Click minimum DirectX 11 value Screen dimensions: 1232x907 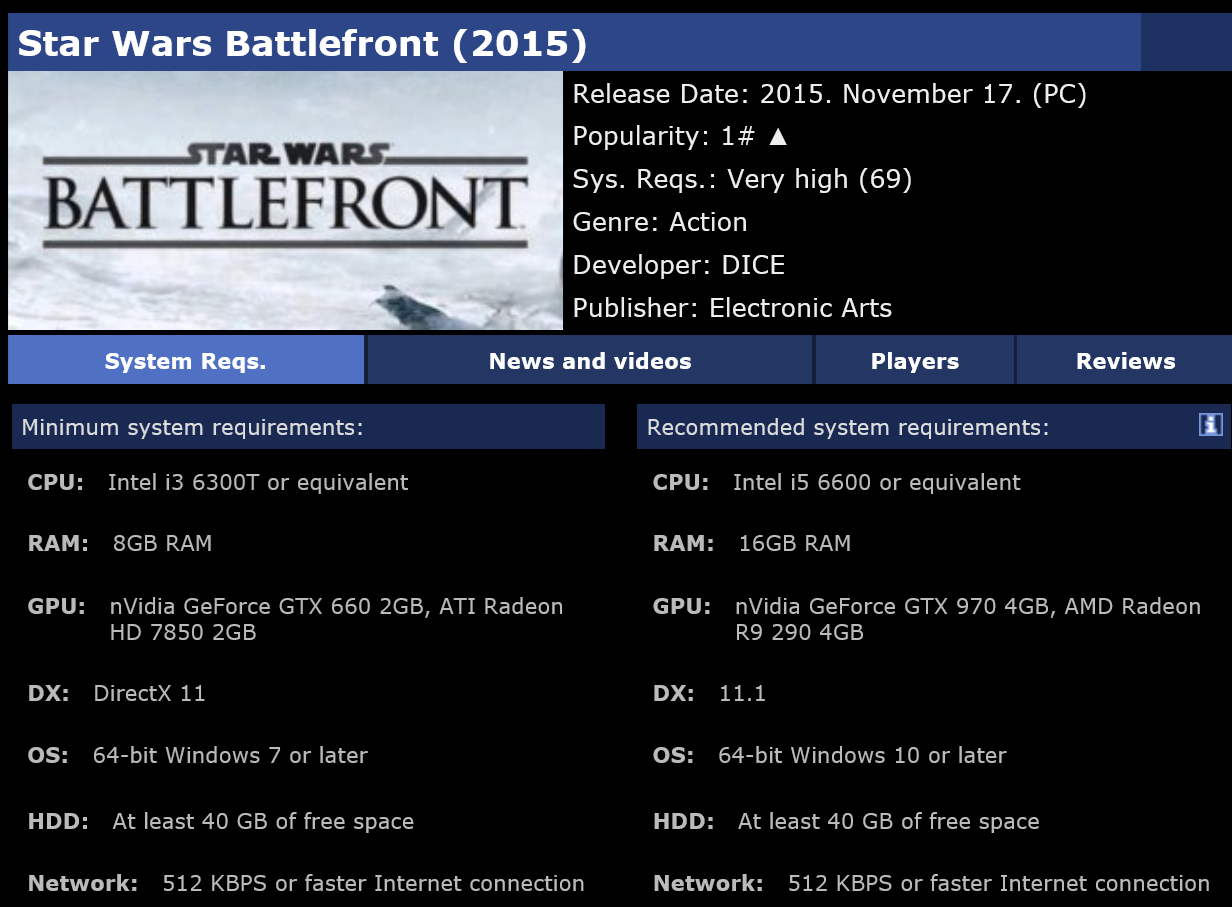point(150,694)
